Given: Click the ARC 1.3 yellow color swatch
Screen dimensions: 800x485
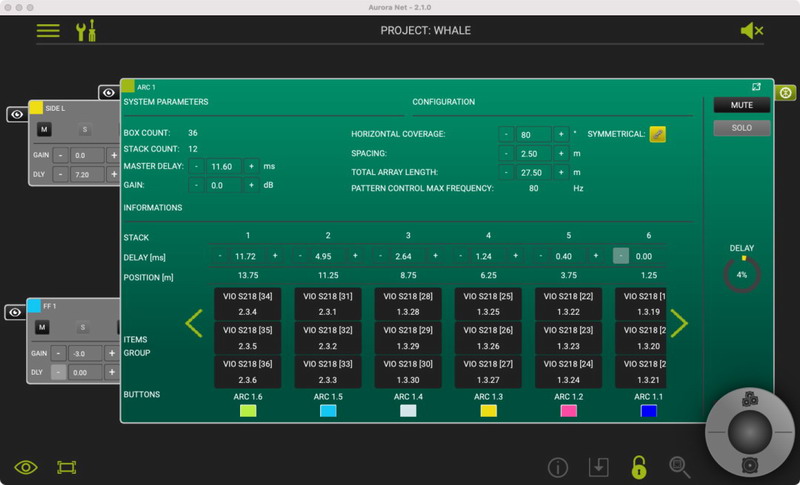Looking at the screenshot, I should [488, 410].
